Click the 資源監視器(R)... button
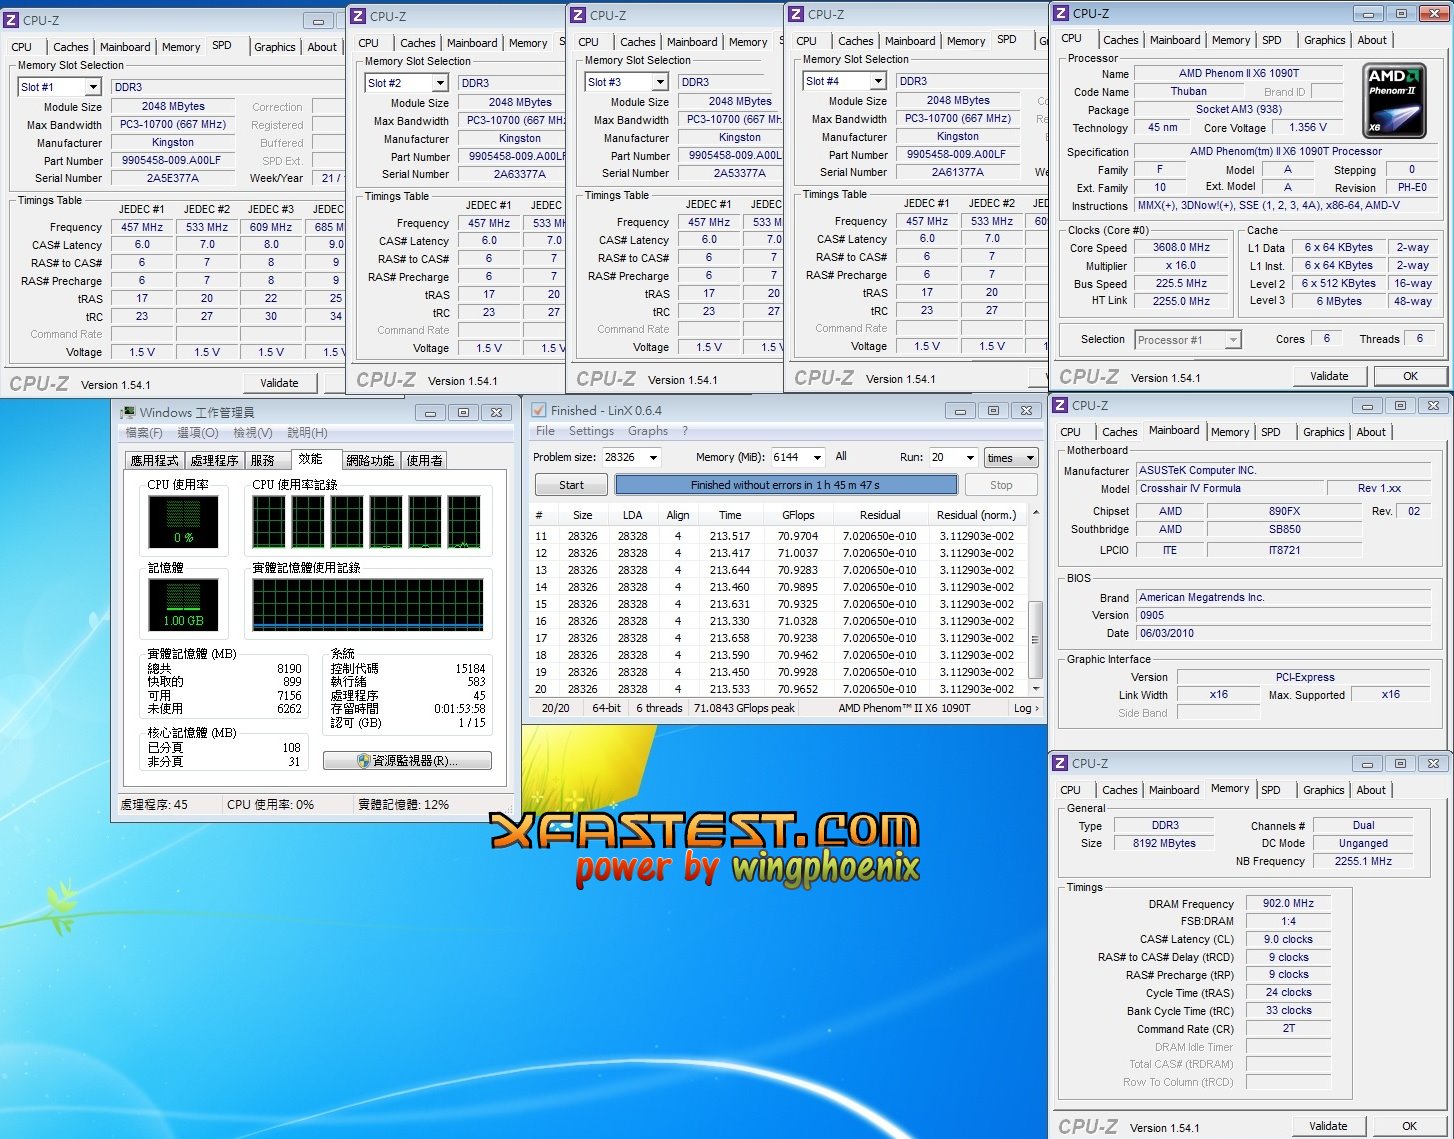 click(407, 761)
